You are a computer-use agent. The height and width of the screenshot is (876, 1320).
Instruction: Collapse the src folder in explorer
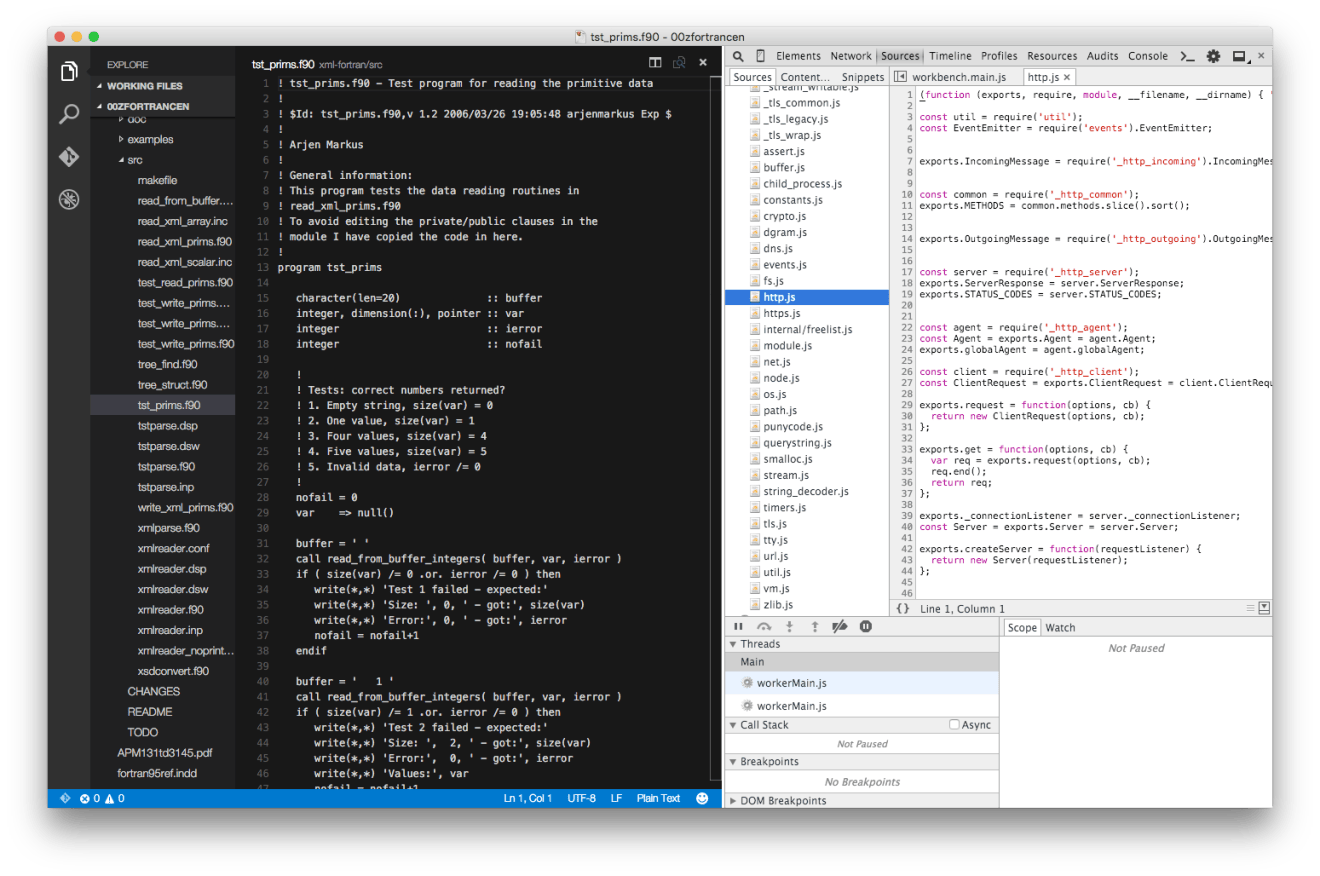pos(122,160)
